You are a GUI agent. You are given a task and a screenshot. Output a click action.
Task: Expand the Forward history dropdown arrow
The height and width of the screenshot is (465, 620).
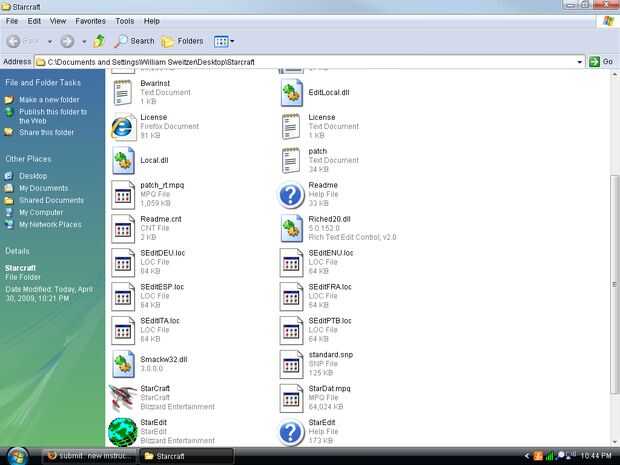coord(84,41)
